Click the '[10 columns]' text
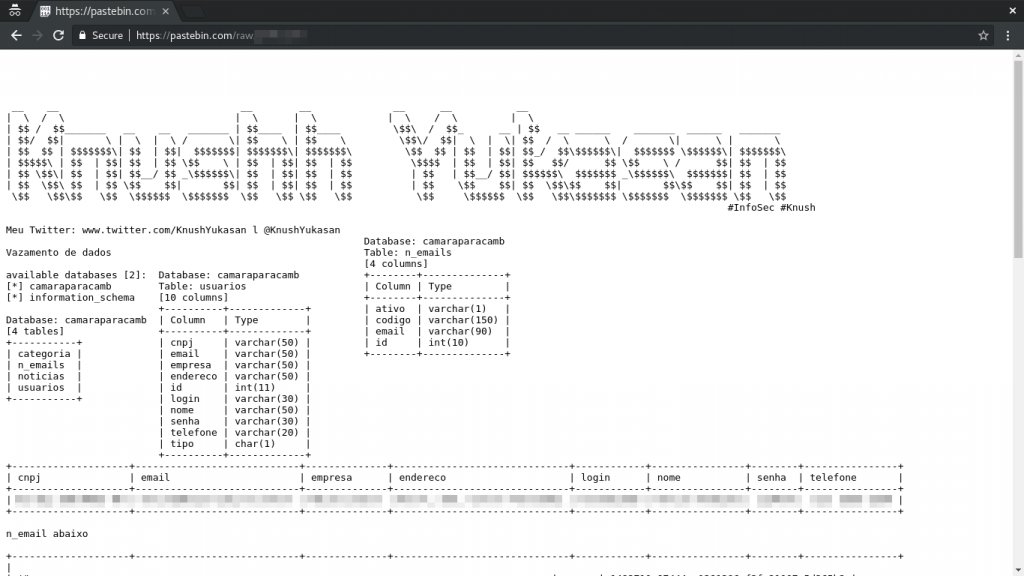This screenshot has height=576, width=1024. [x=193, y=297]
